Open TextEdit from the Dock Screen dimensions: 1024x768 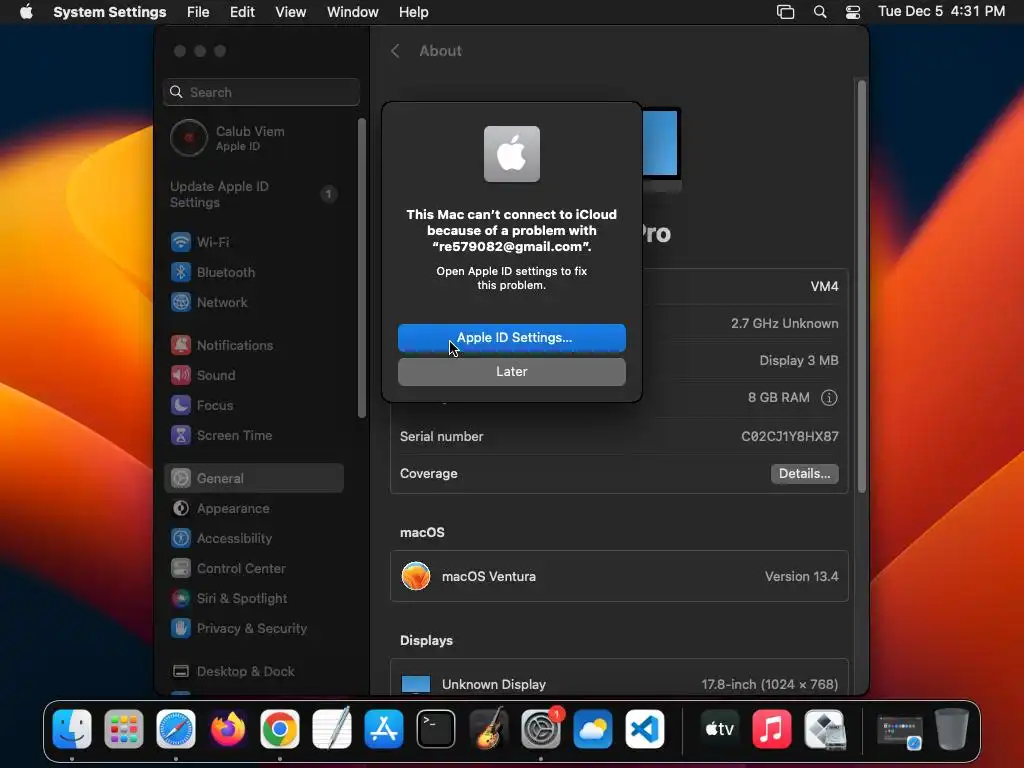[x=332, y=729]
